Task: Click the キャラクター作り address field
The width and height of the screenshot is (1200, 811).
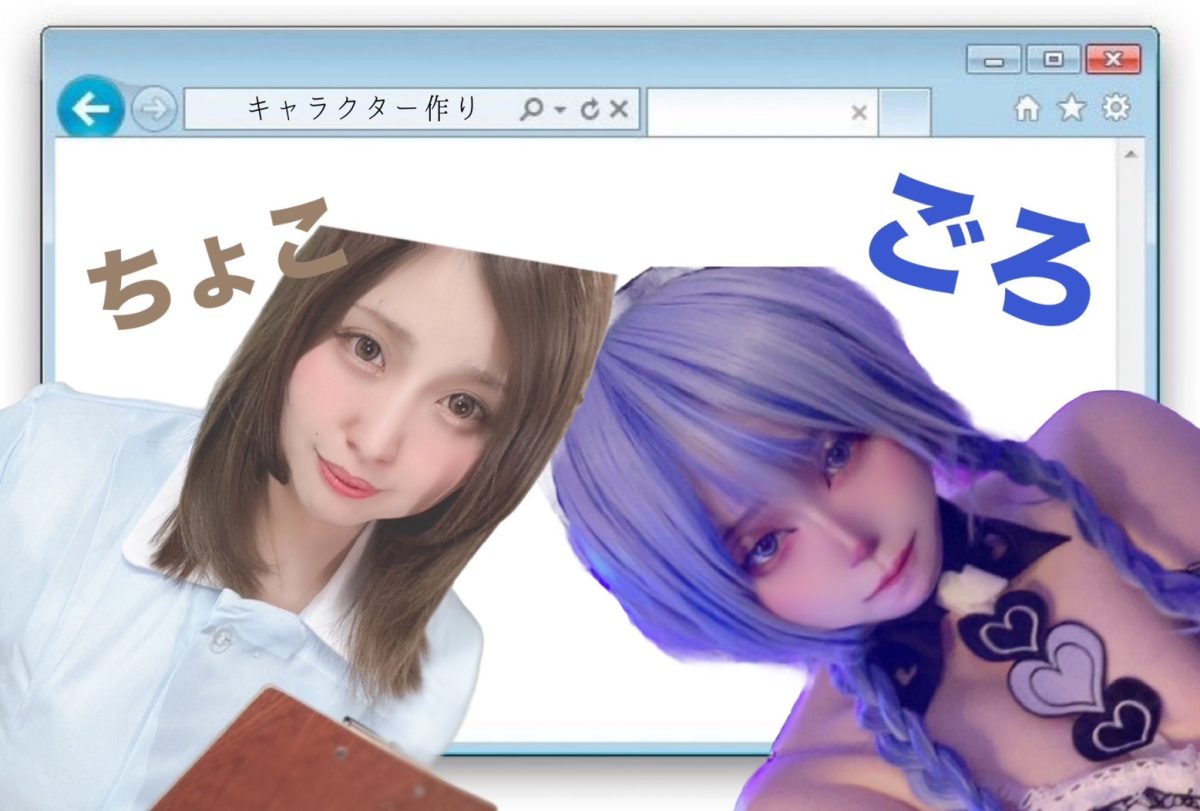Action: (362, 109)
